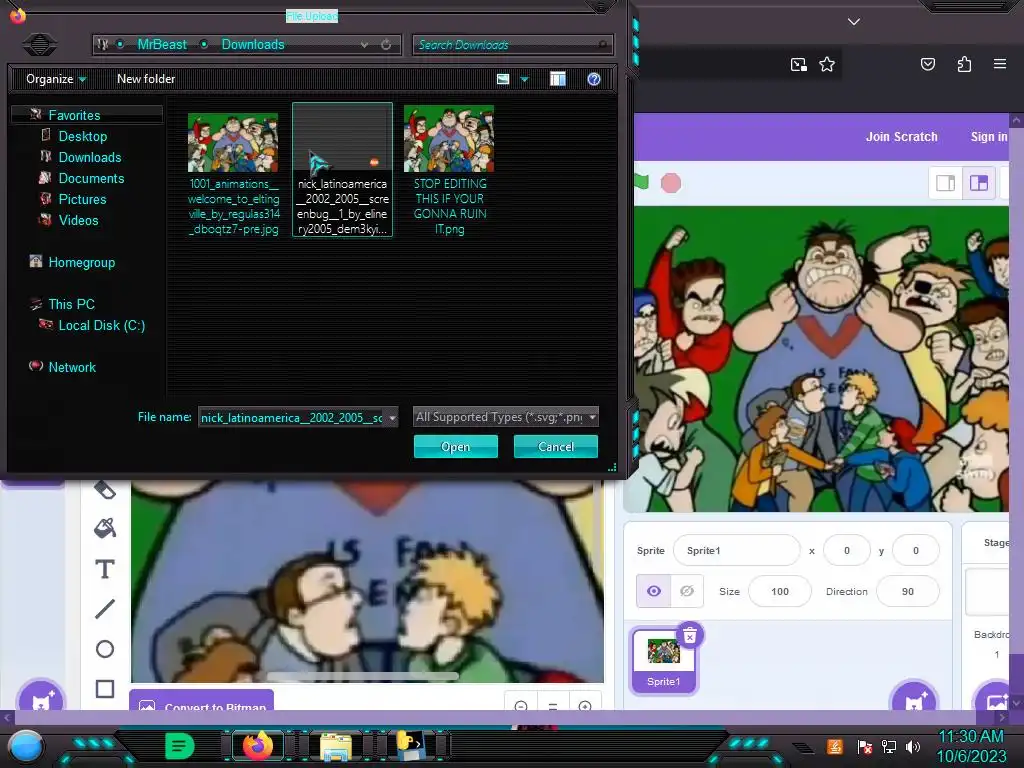Click the sprite y position field
This screenshot has height=768, width=1024.
[x=916, y=551]
